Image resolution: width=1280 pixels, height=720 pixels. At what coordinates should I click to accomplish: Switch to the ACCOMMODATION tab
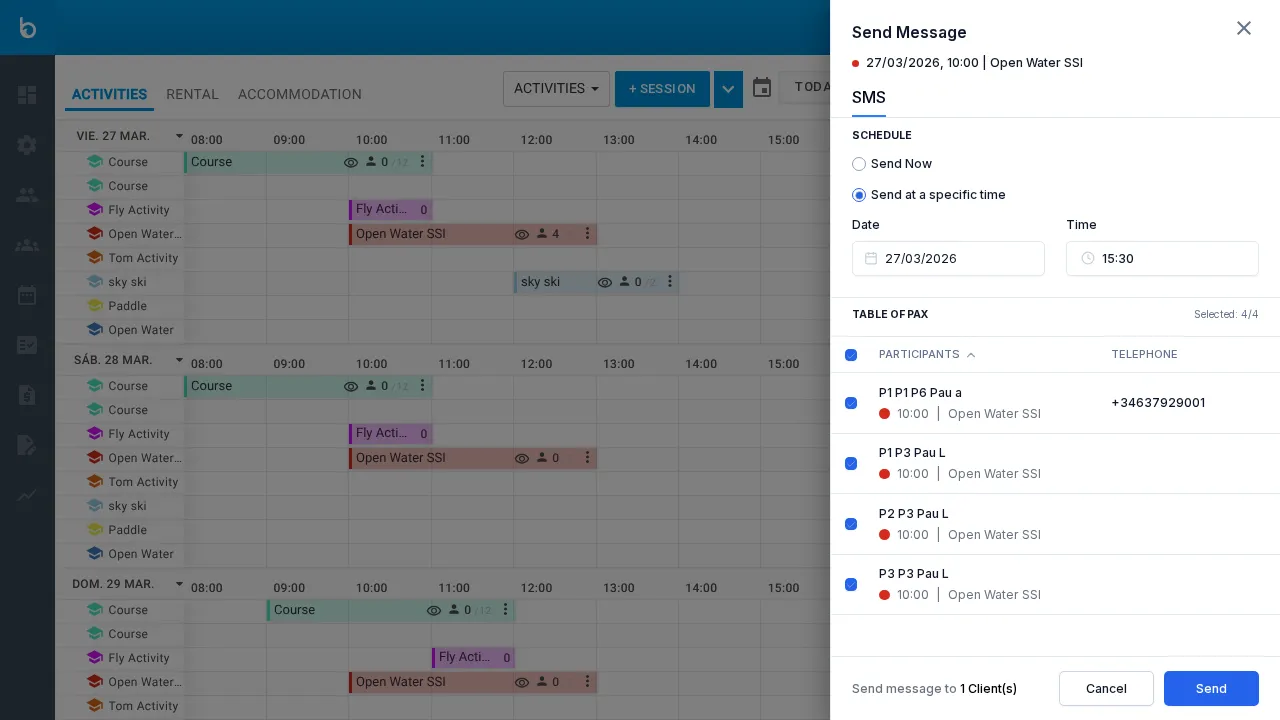pos(299,94)
